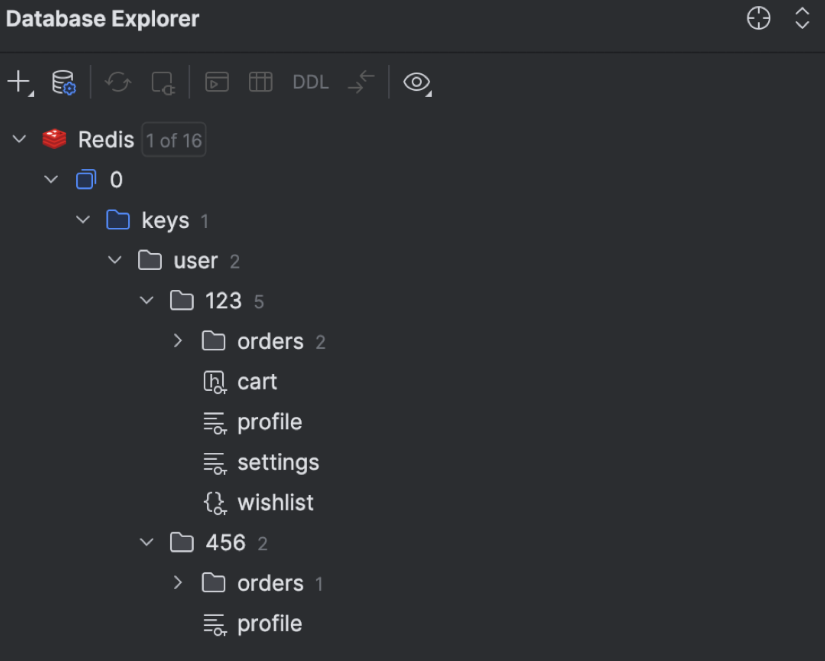Select the settings key under 123
This screenshot has height=661, width=825.
[277, 462]
